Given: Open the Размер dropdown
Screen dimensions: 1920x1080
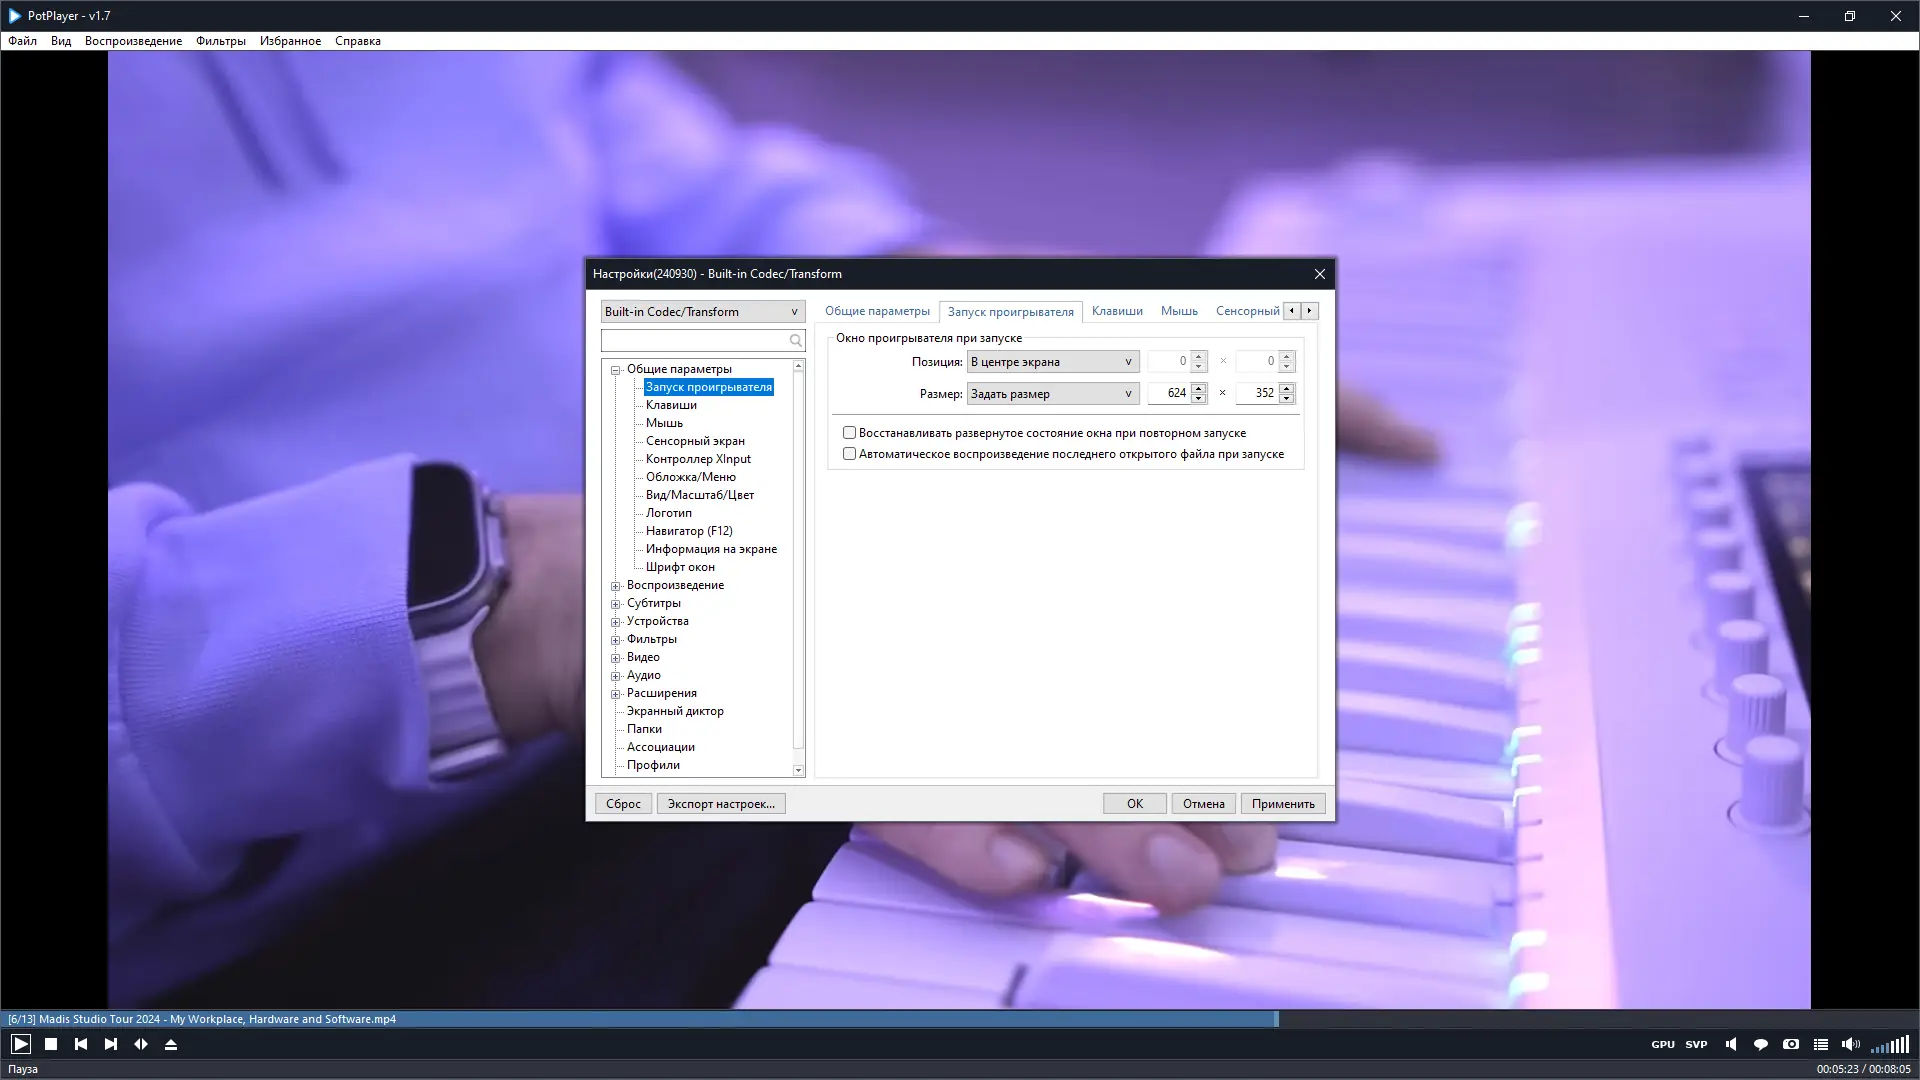Looking at the screenshot, I should tap(1052, 394).
